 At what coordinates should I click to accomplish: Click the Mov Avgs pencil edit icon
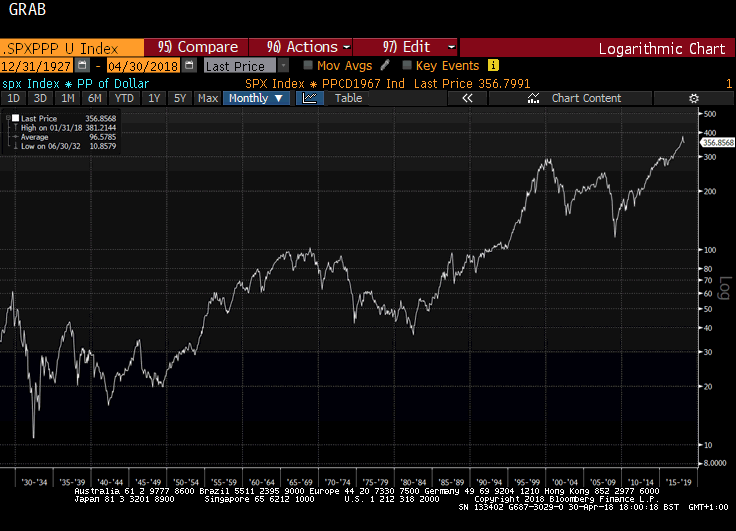385,65
